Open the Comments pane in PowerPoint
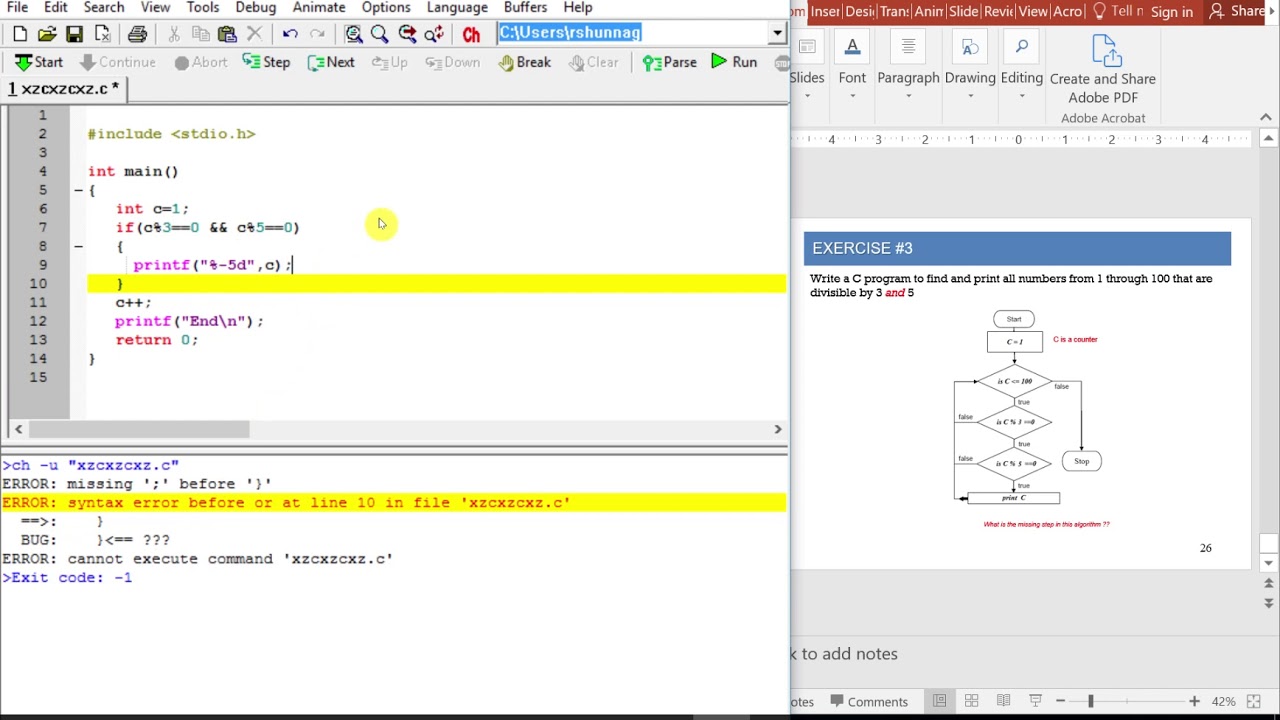The height and width of the screenshot is (720, 1280). coord(868,702)
